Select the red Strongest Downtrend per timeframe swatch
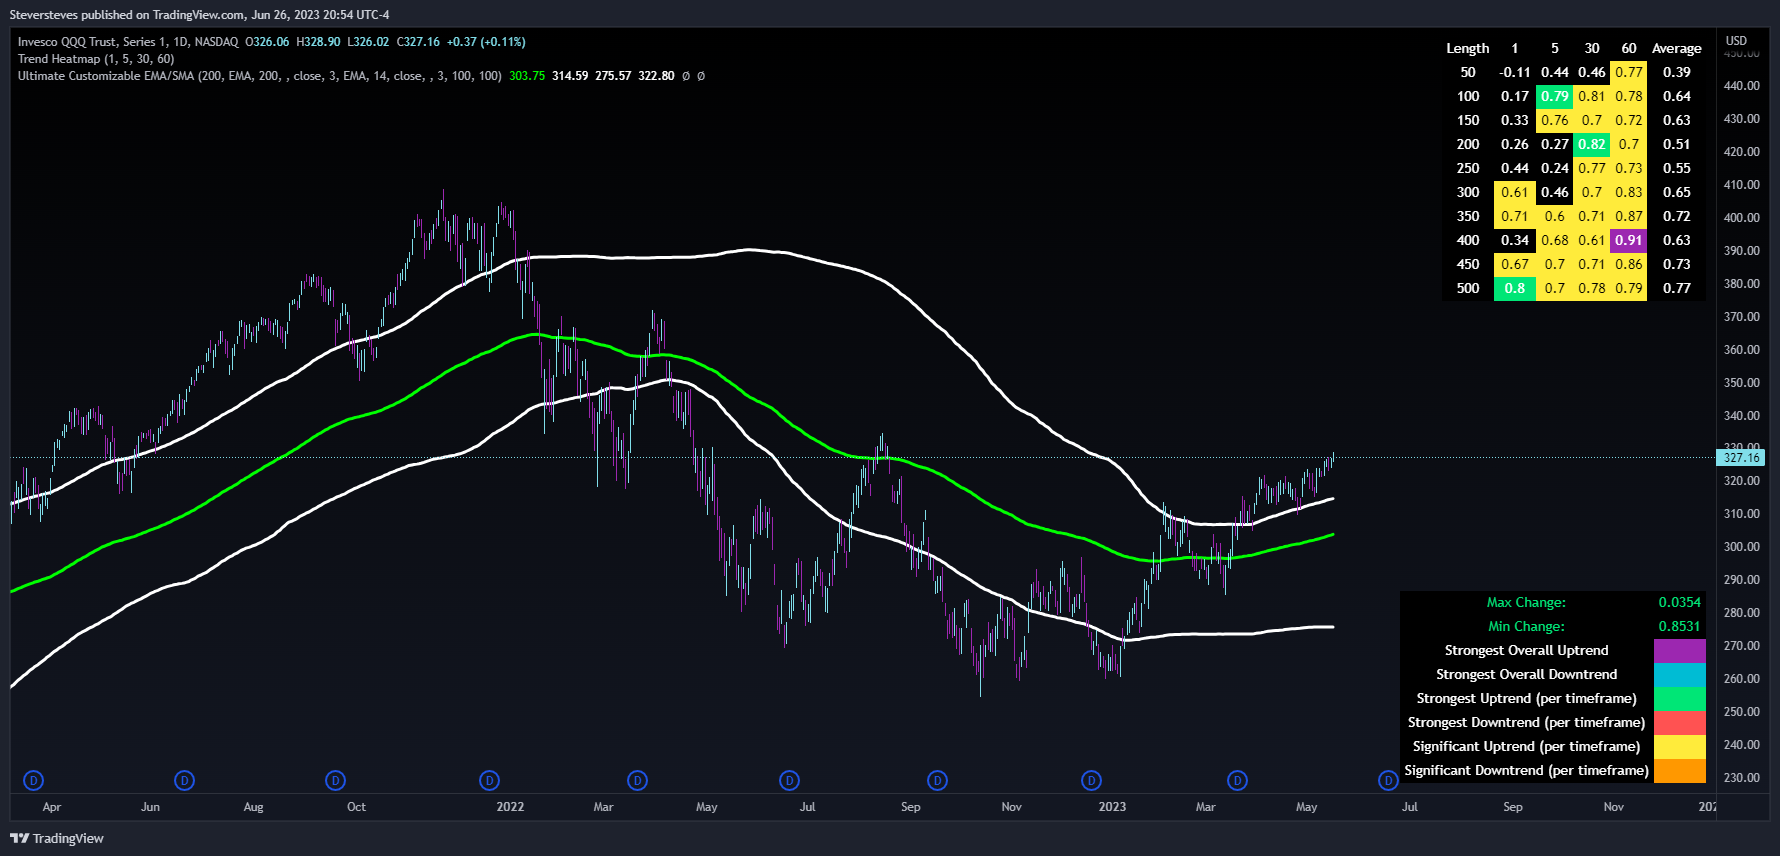Screen dimensions: 1780x856 pos(1679,723)
